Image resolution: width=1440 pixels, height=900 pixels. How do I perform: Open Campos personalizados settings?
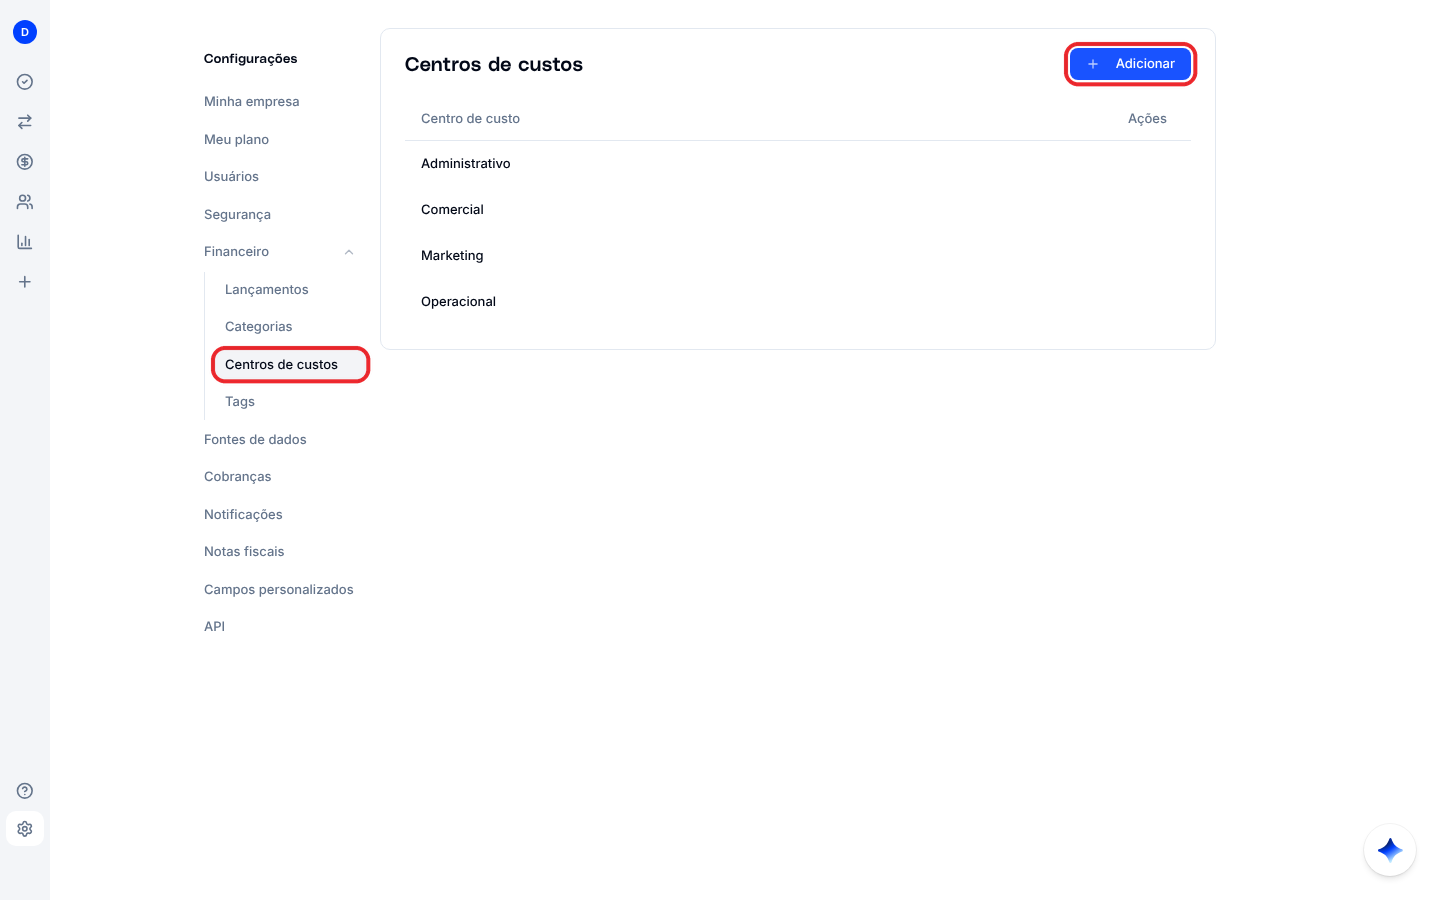click(279, 590)
